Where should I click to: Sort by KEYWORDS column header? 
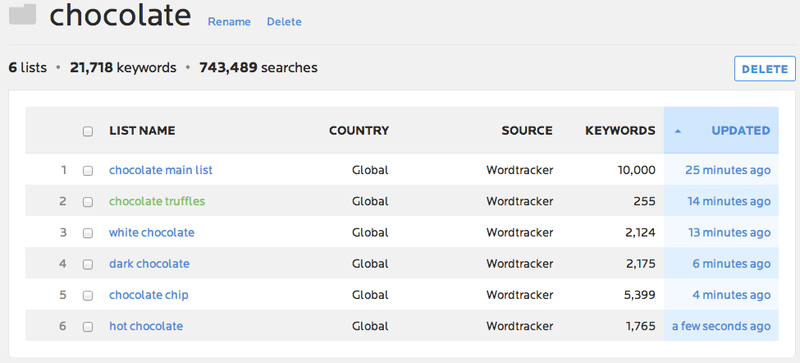point(620,131)
